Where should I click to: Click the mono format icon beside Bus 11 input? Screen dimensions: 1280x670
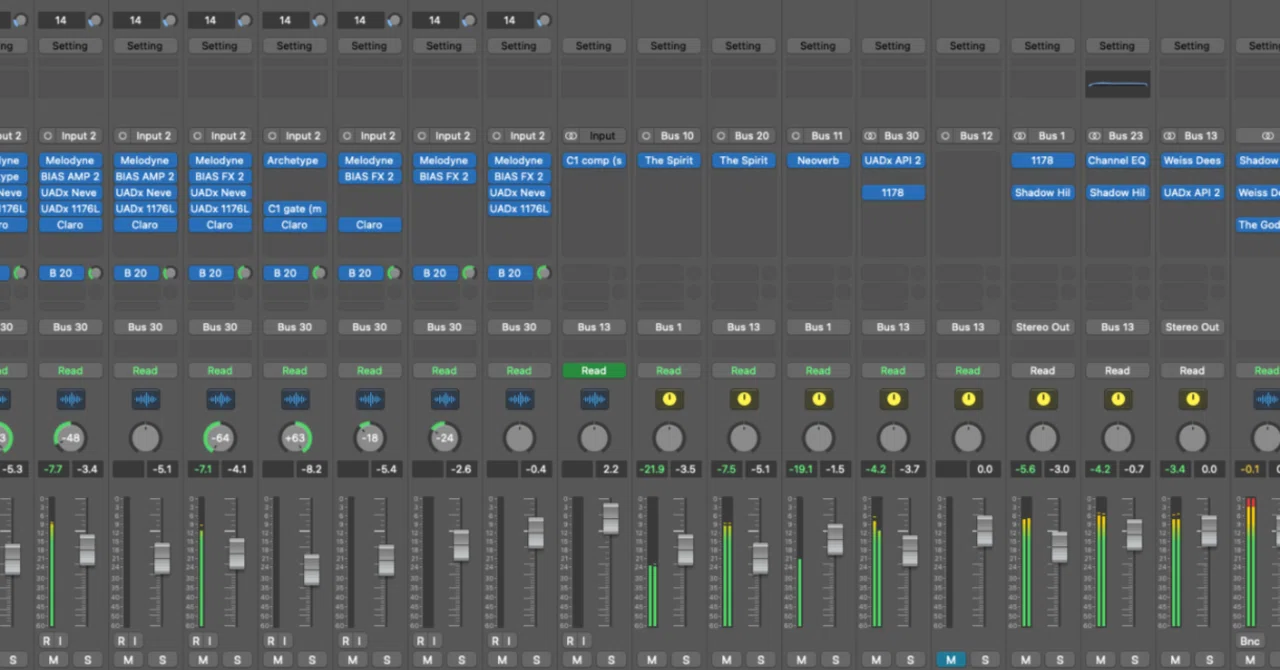795,136
